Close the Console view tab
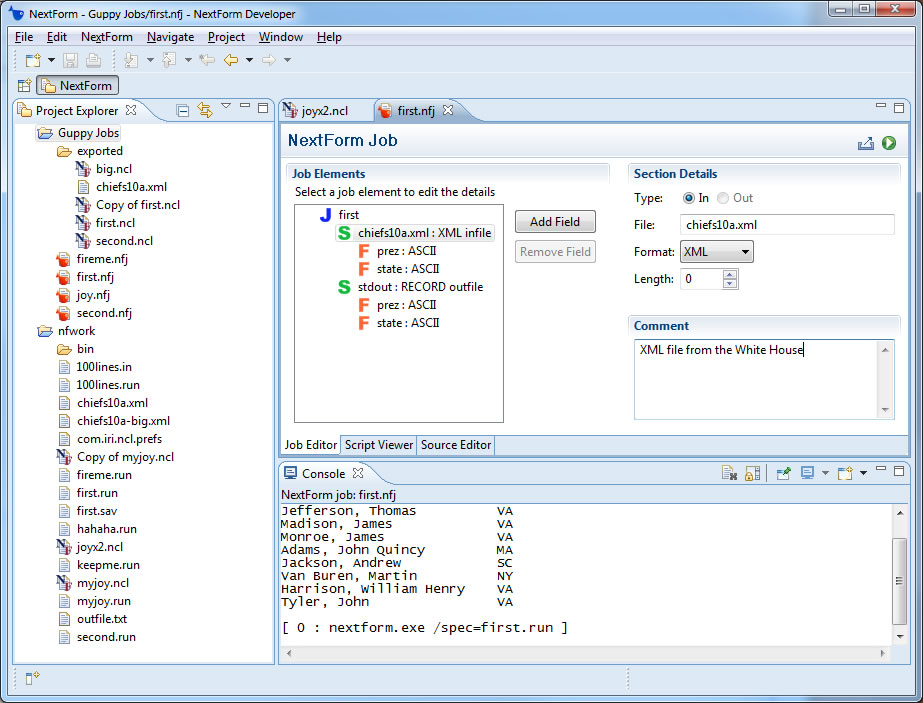923x703 pixels. click(x=358, y=473)
